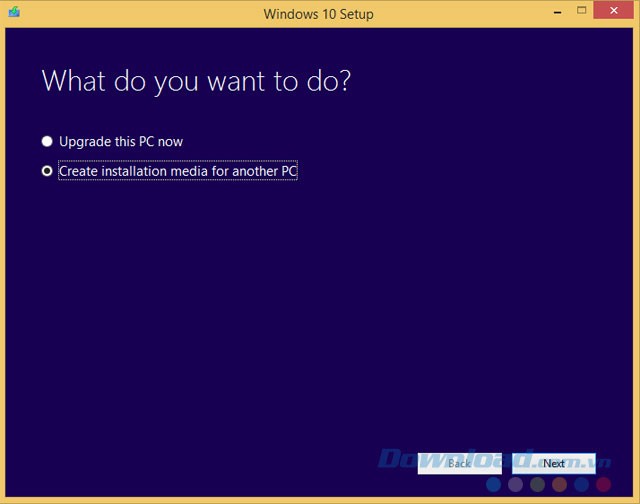The width and height of the screenshot is (640, 504).
Task: Click the "What do you want to do?" heading
Action: (196, 81)
